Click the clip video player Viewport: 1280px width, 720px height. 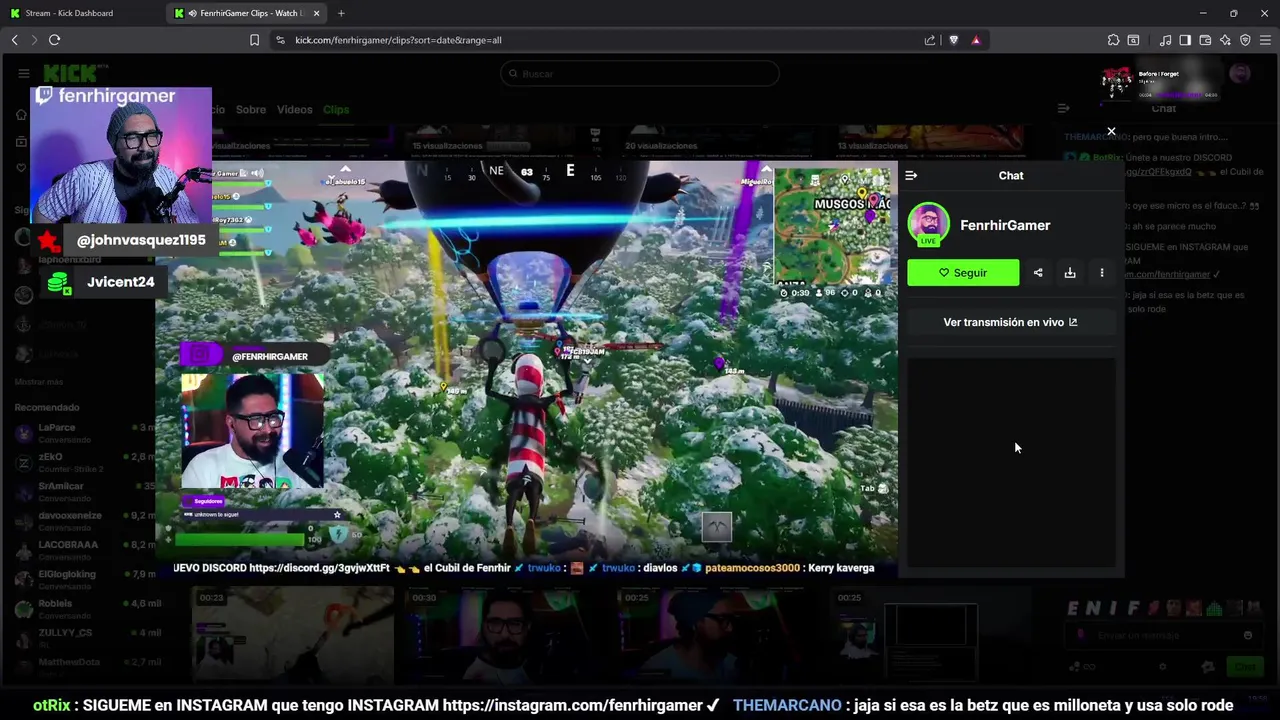pyautogui.click(x=526, y=368)
